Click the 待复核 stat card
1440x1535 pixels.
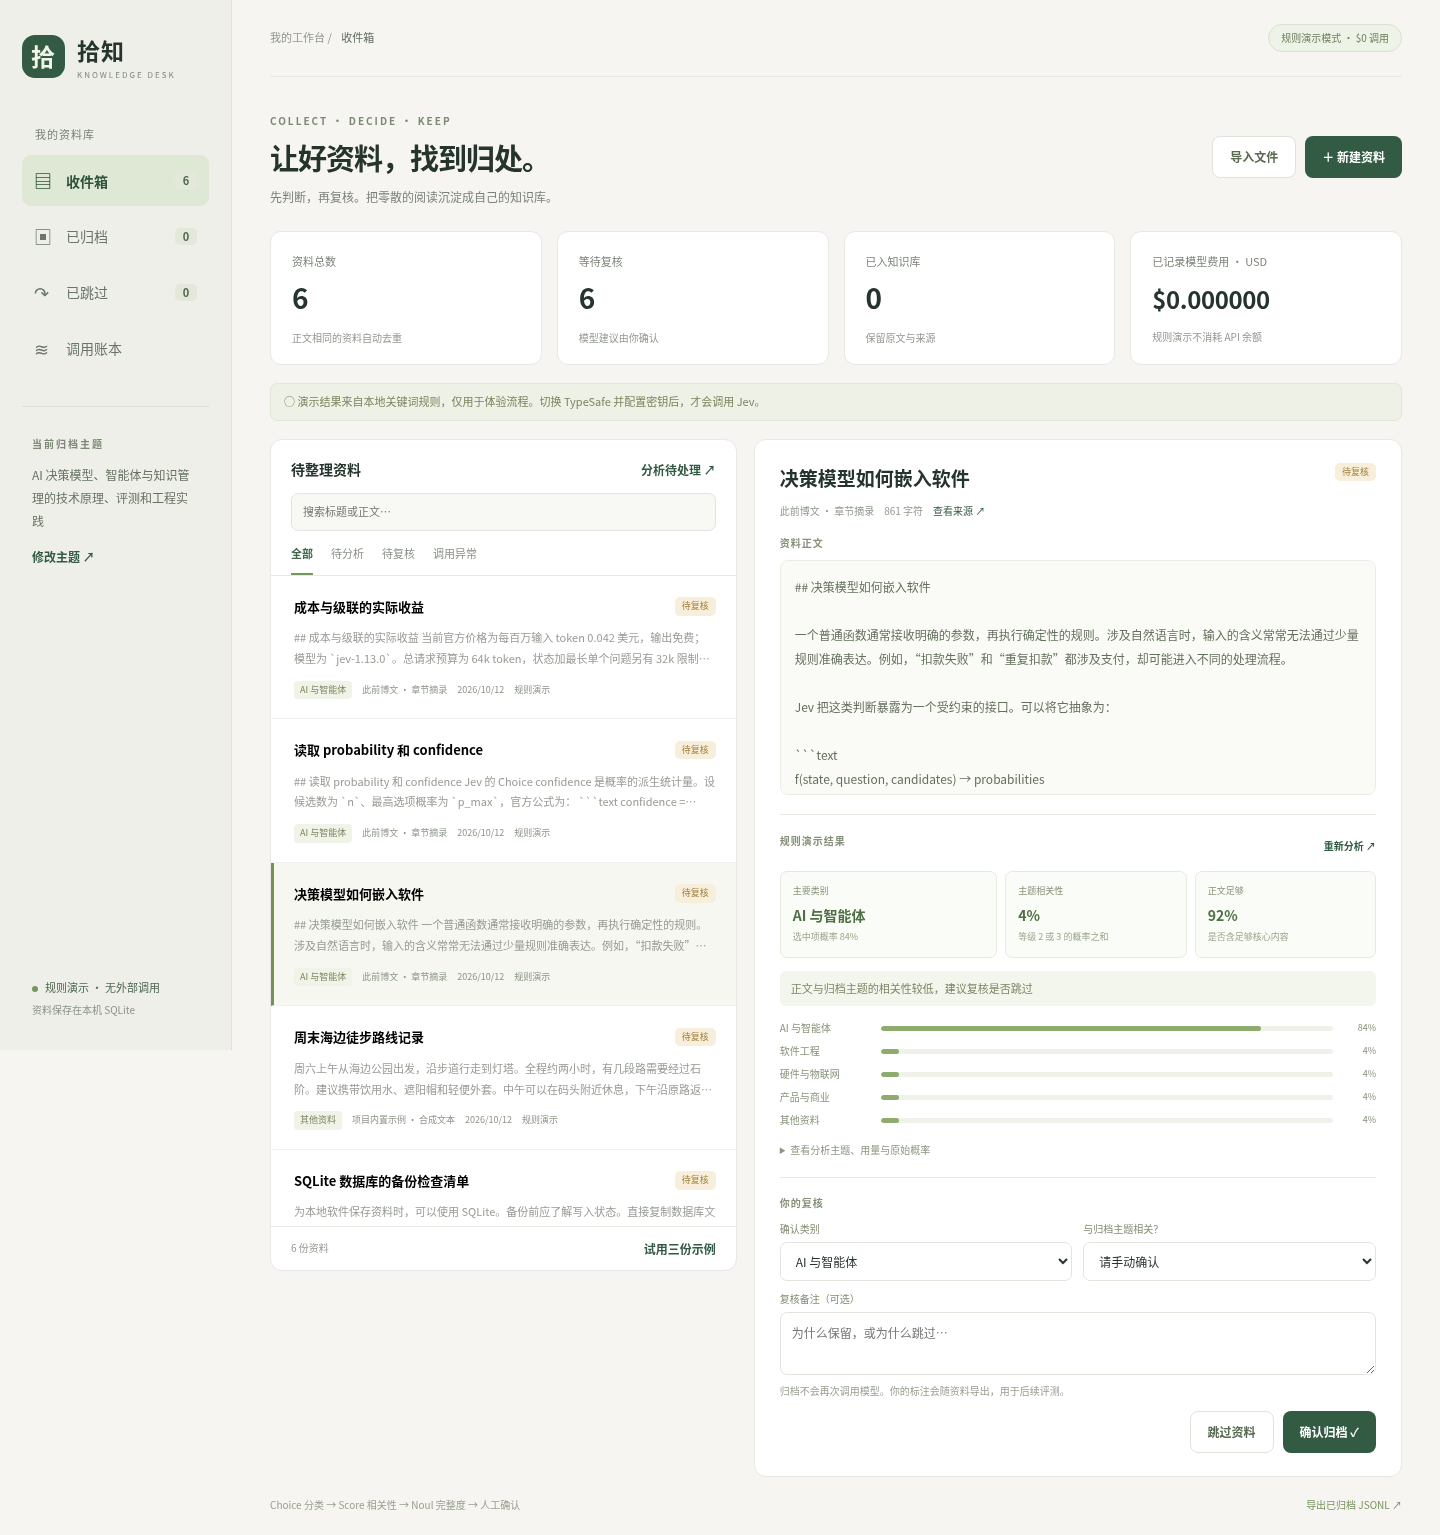(692, 298)
